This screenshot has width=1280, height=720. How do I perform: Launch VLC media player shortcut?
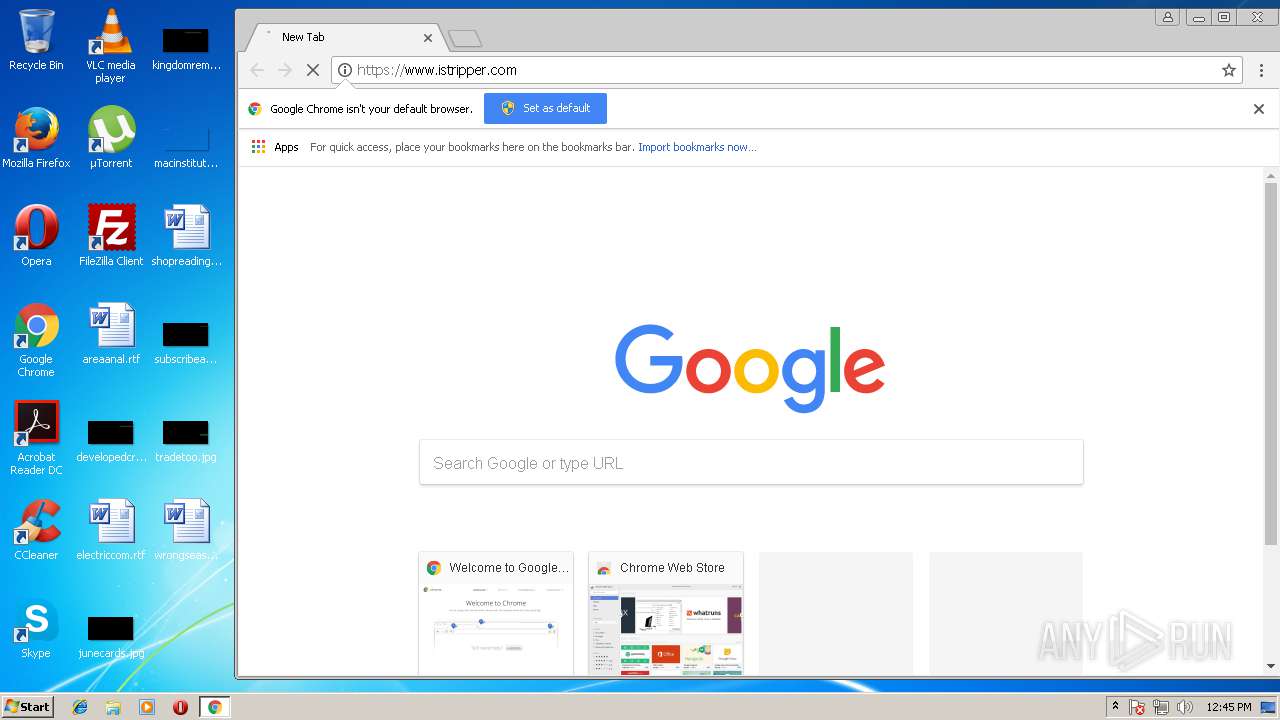pos(110,45)
